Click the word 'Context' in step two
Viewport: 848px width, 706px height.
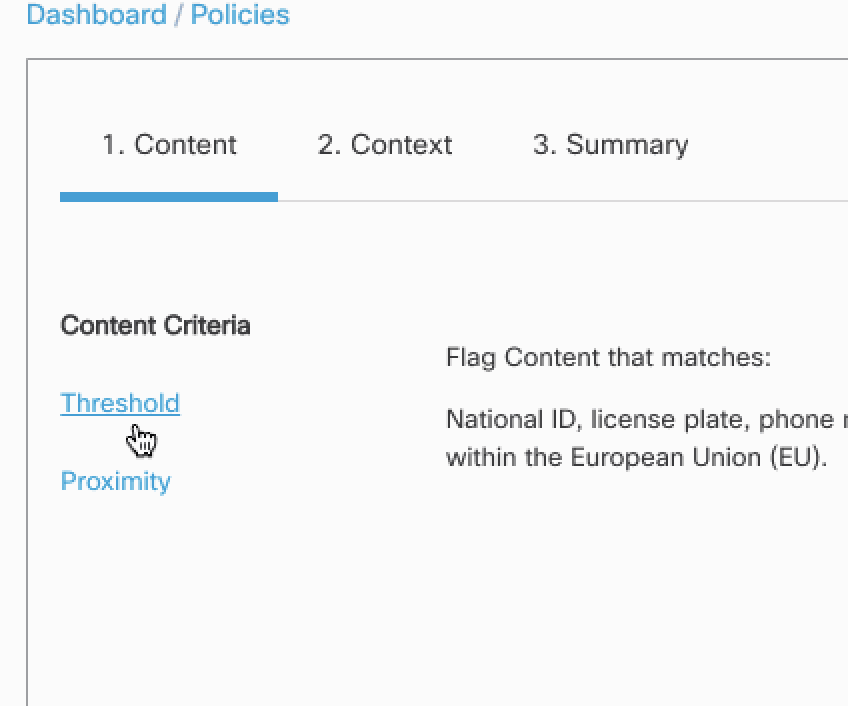coord(401,145)
